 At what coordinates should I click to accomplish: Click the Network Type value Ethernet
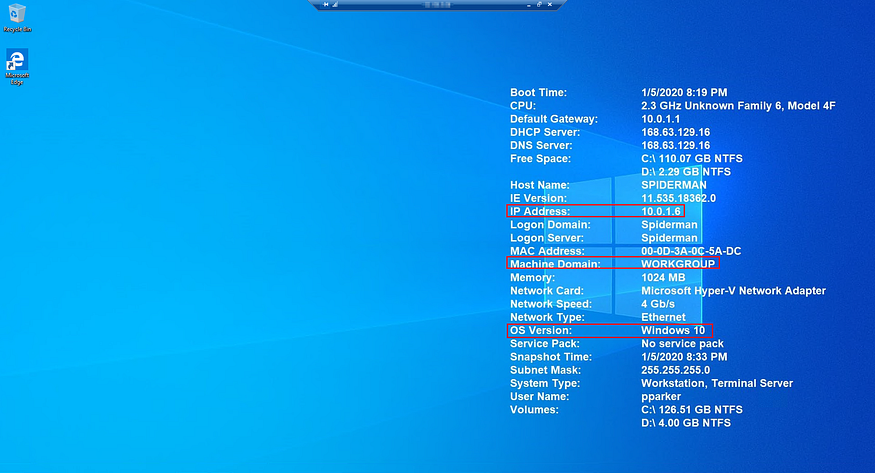[x=664, y=317]
